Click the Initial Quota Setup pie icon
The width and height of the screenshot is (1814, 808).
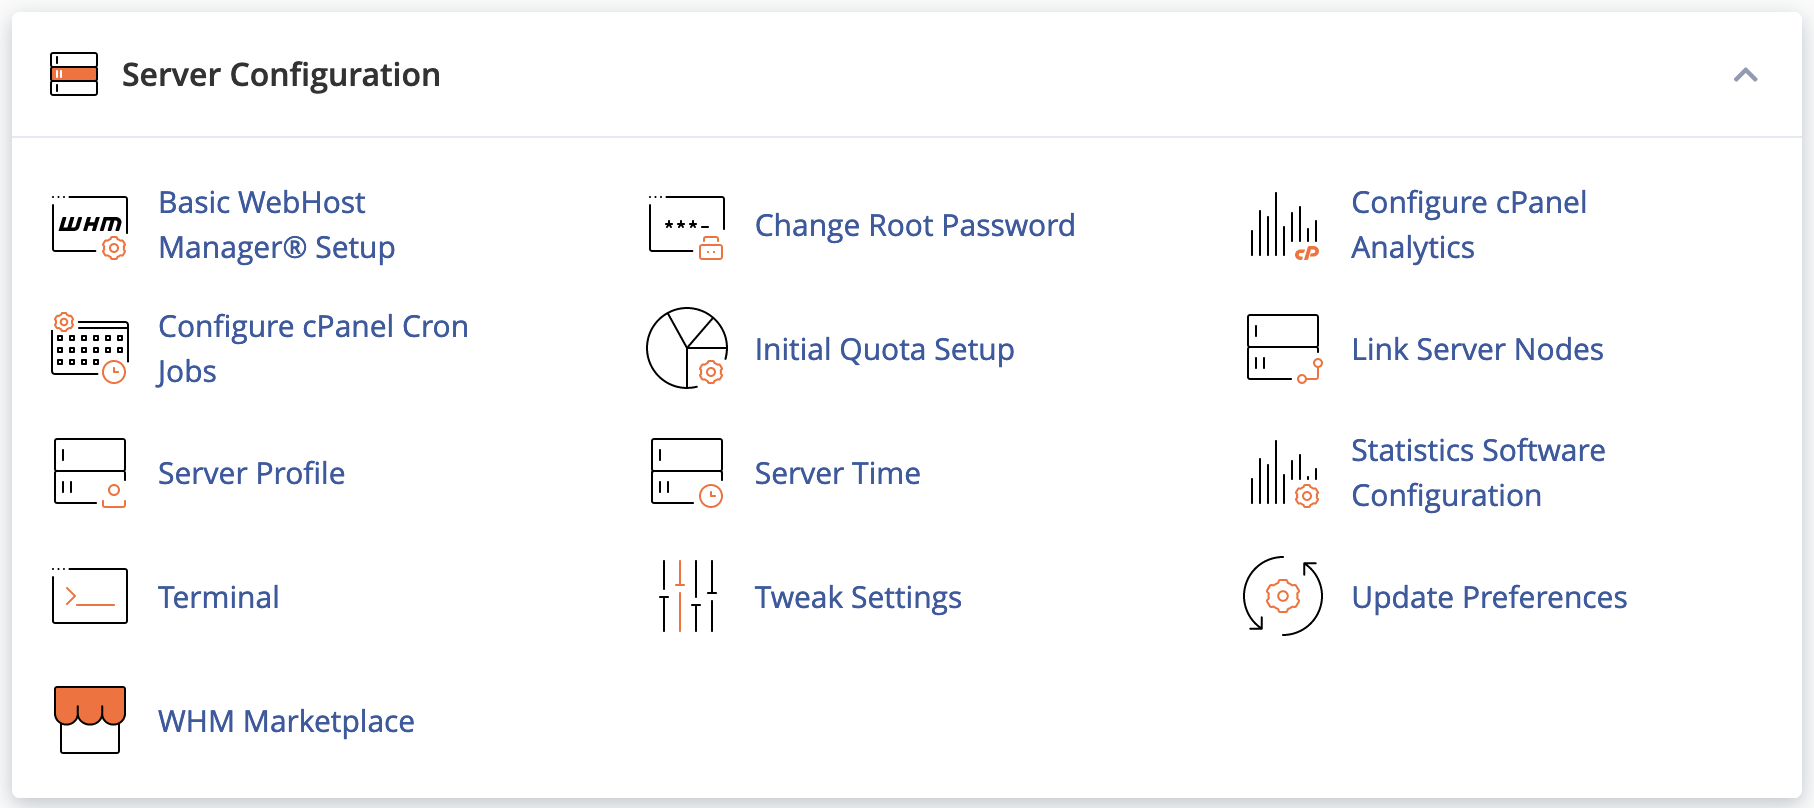[x=686, y=349]
